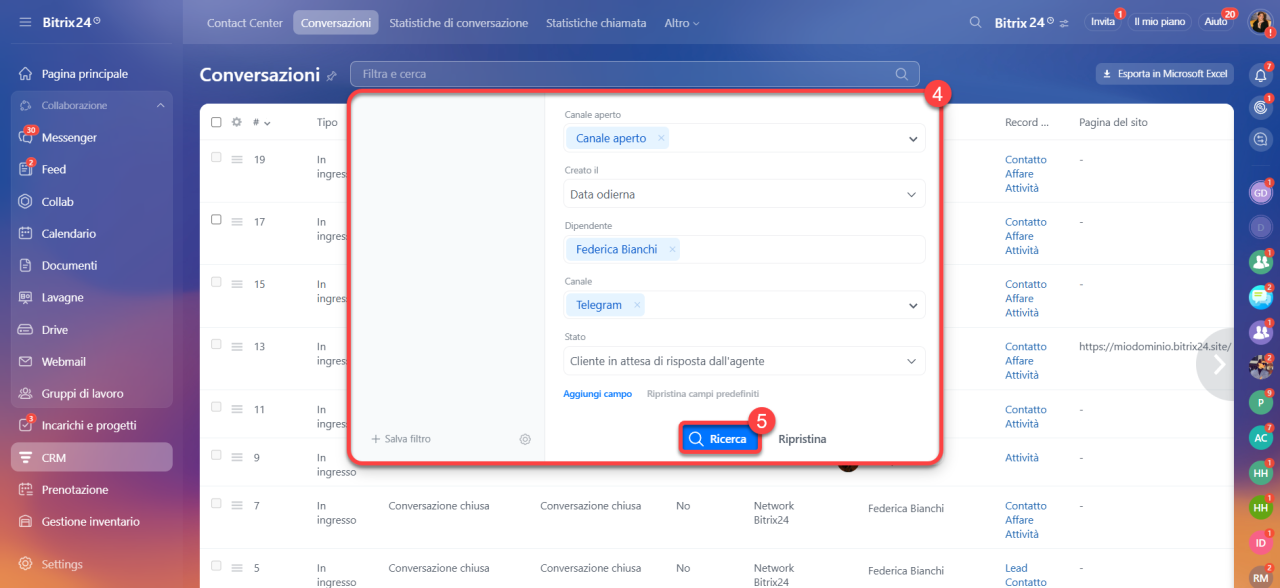Remove the Telegram tag
1280x588 pixels.
(x=636, y=305)
